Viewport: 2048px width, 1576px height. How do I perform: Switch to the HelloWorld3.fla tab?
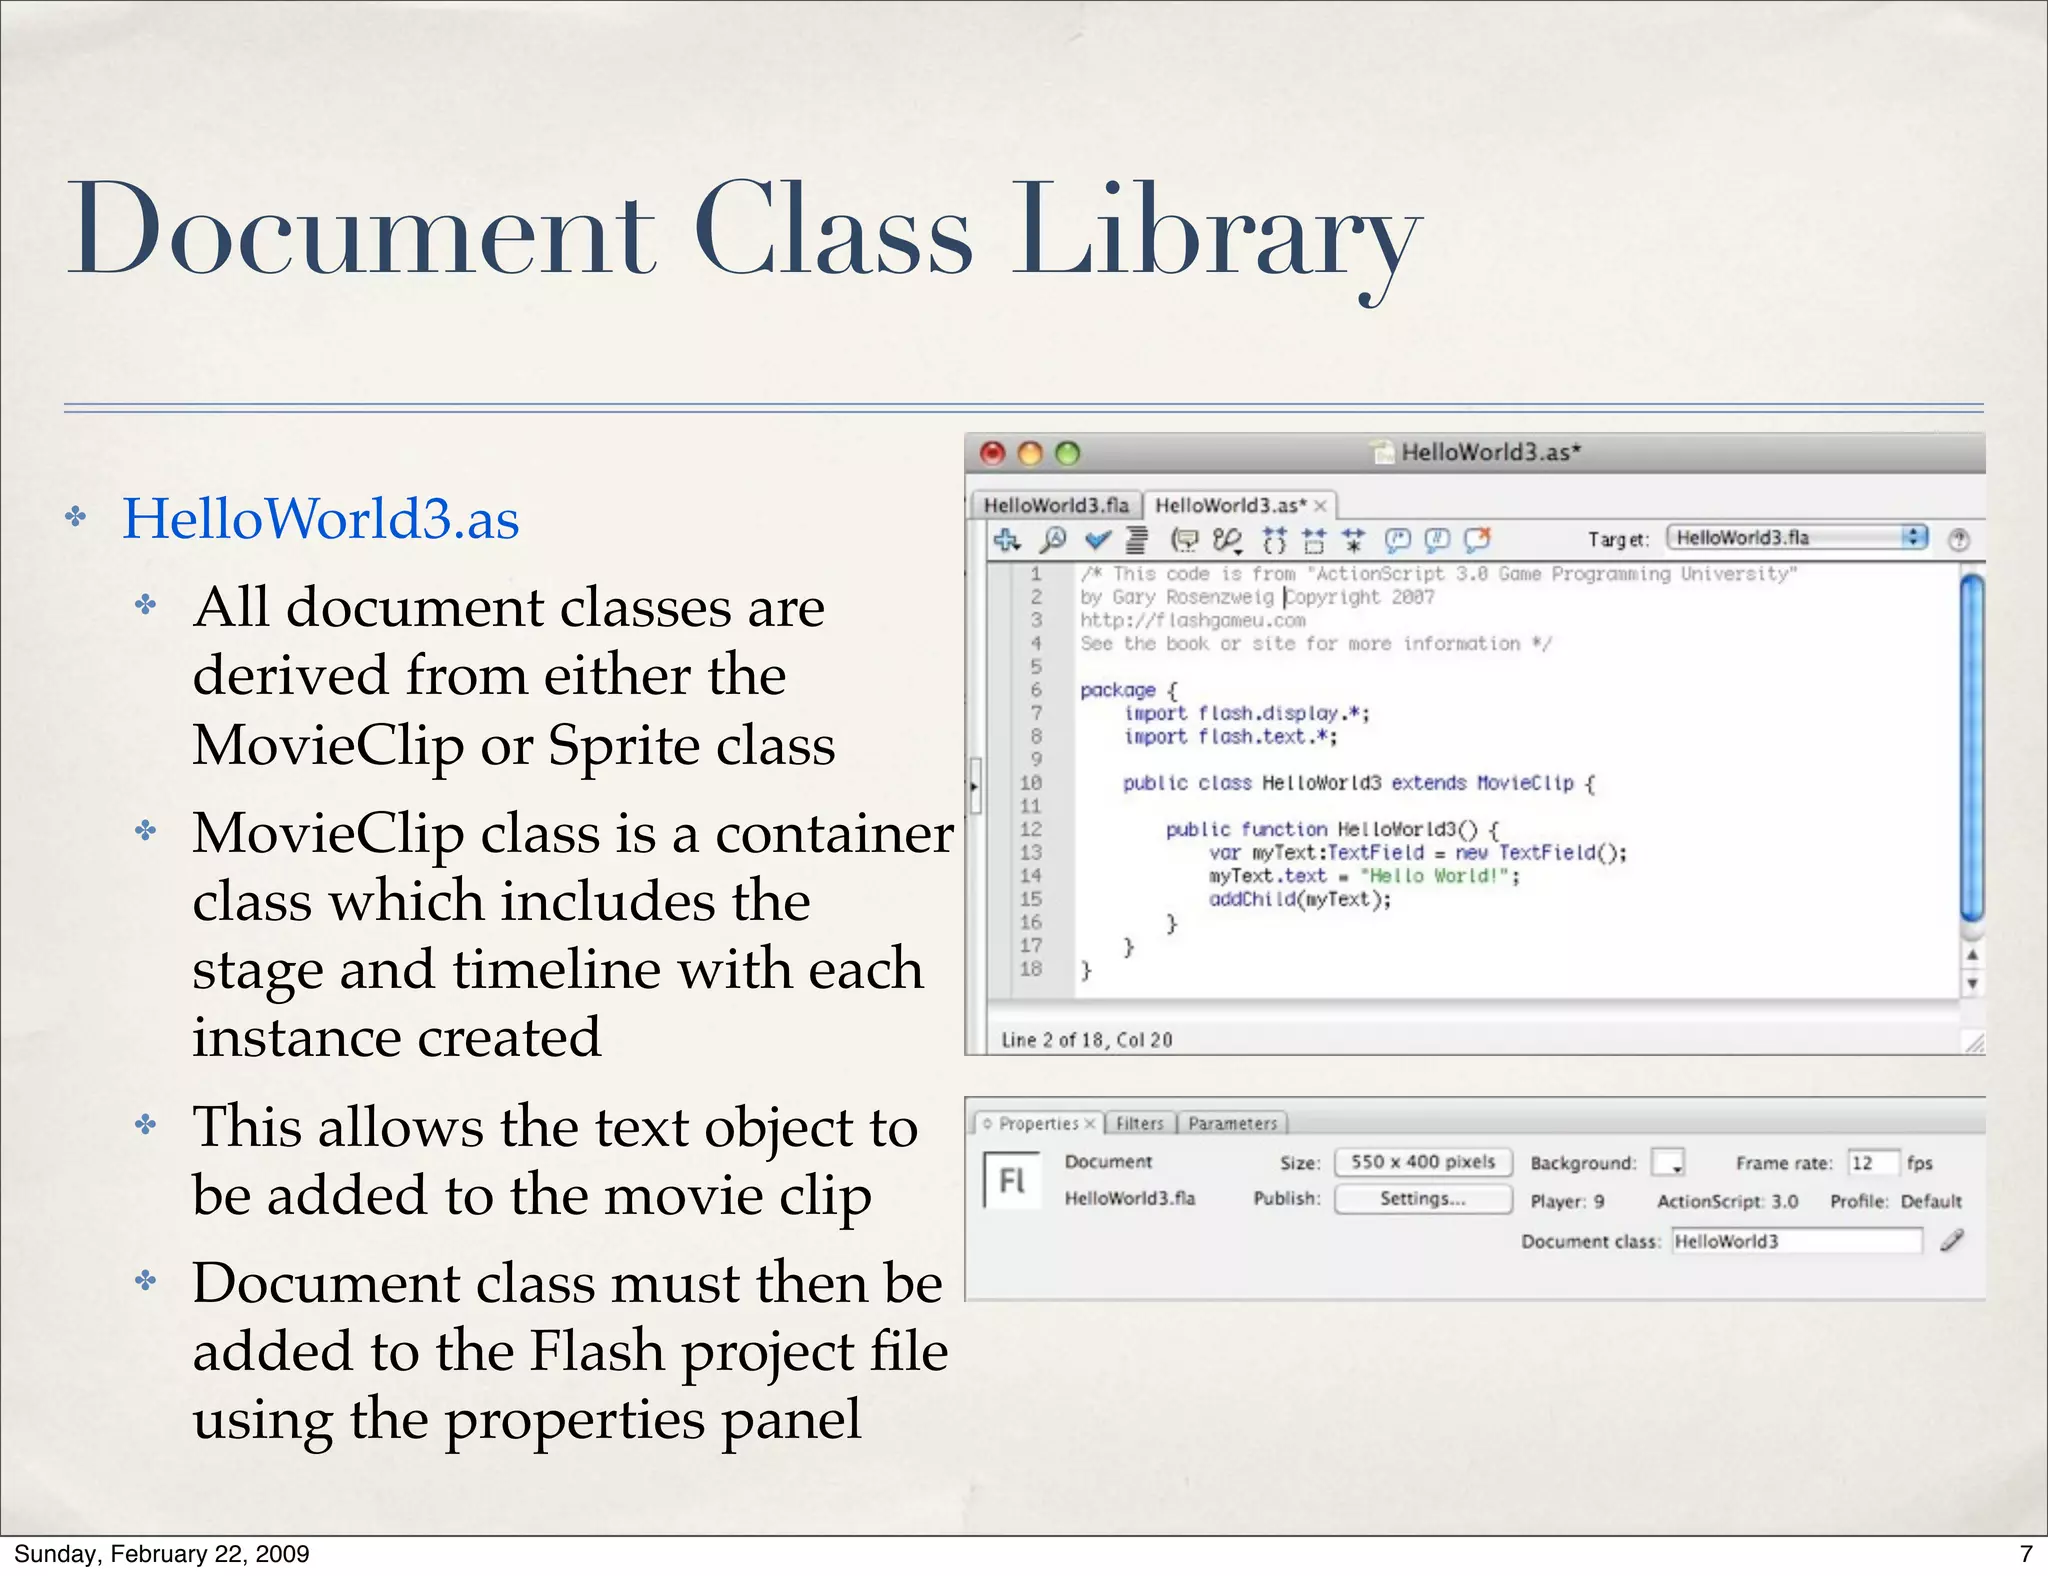point(1055,505)
